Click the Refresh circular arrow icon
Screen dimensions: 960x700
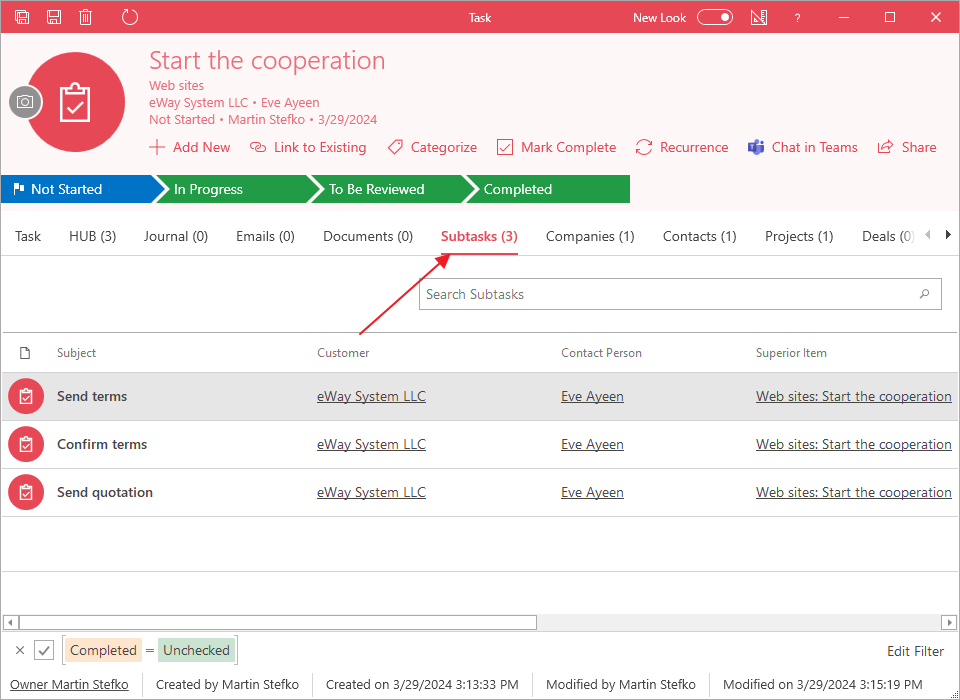(130, 17)
